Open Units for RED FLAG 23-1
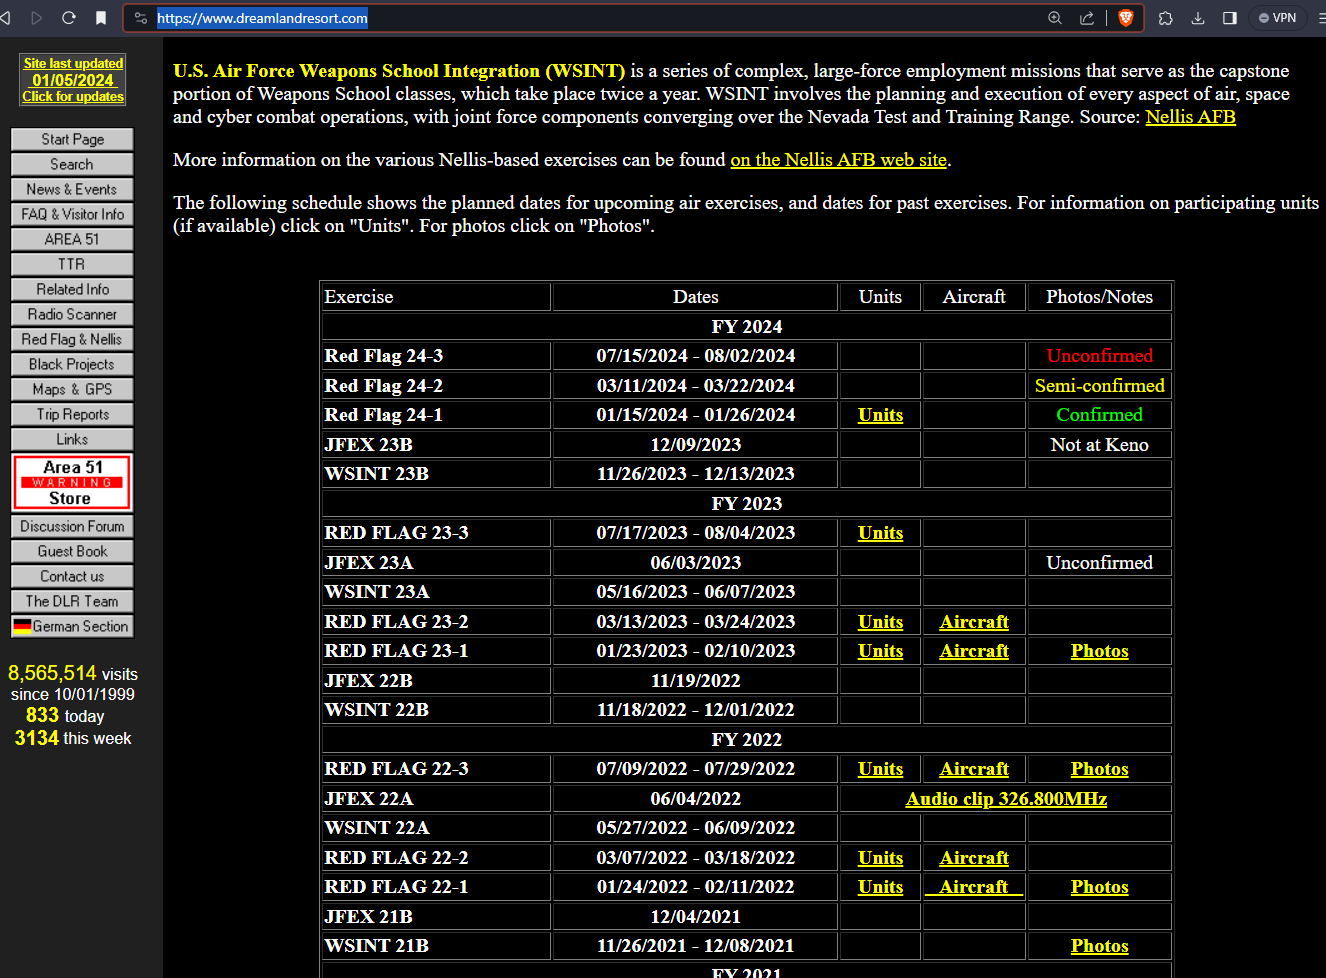 point(880,651)
